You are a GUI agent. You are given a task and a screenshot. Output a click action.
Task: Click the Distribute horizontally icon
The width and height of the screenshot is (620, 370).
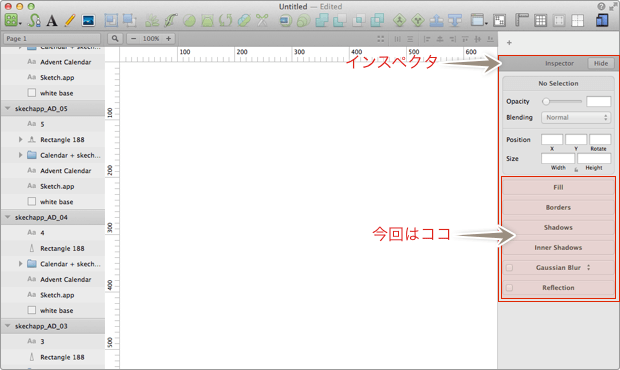click(x=397, y=39)
